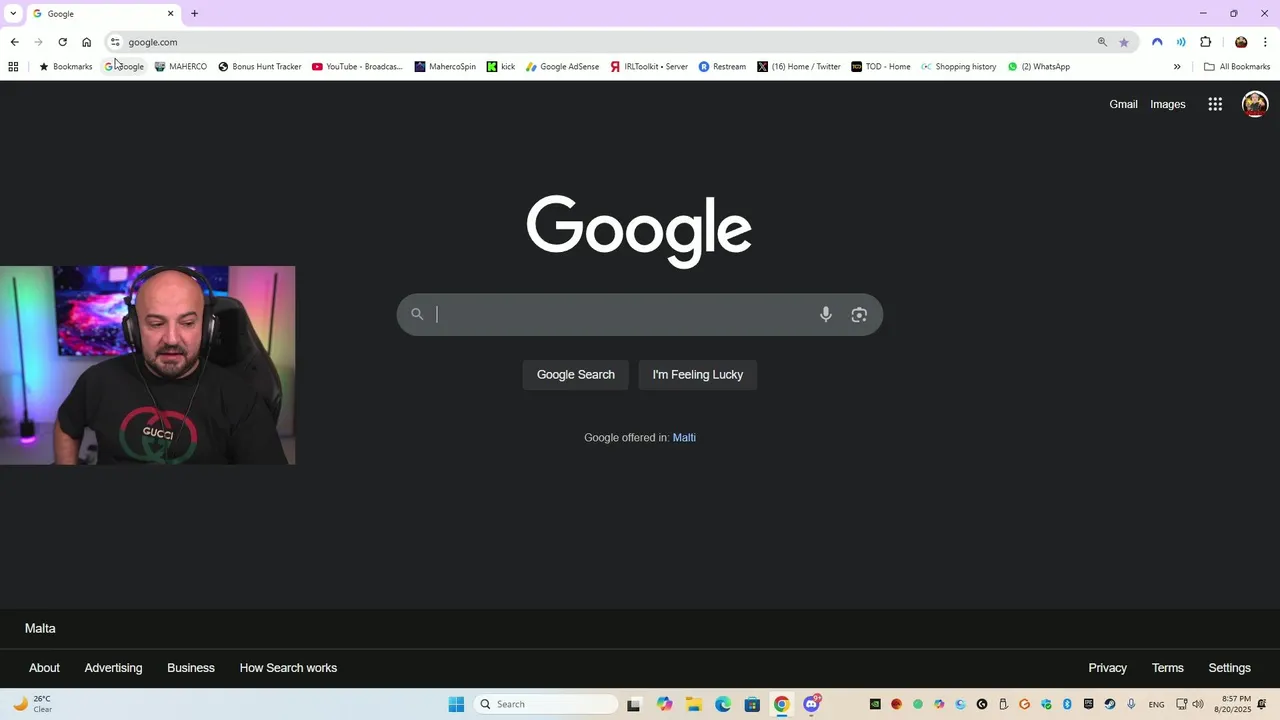Open Task View on the taskbar
1280x720 pixels.
coord(633,704)
